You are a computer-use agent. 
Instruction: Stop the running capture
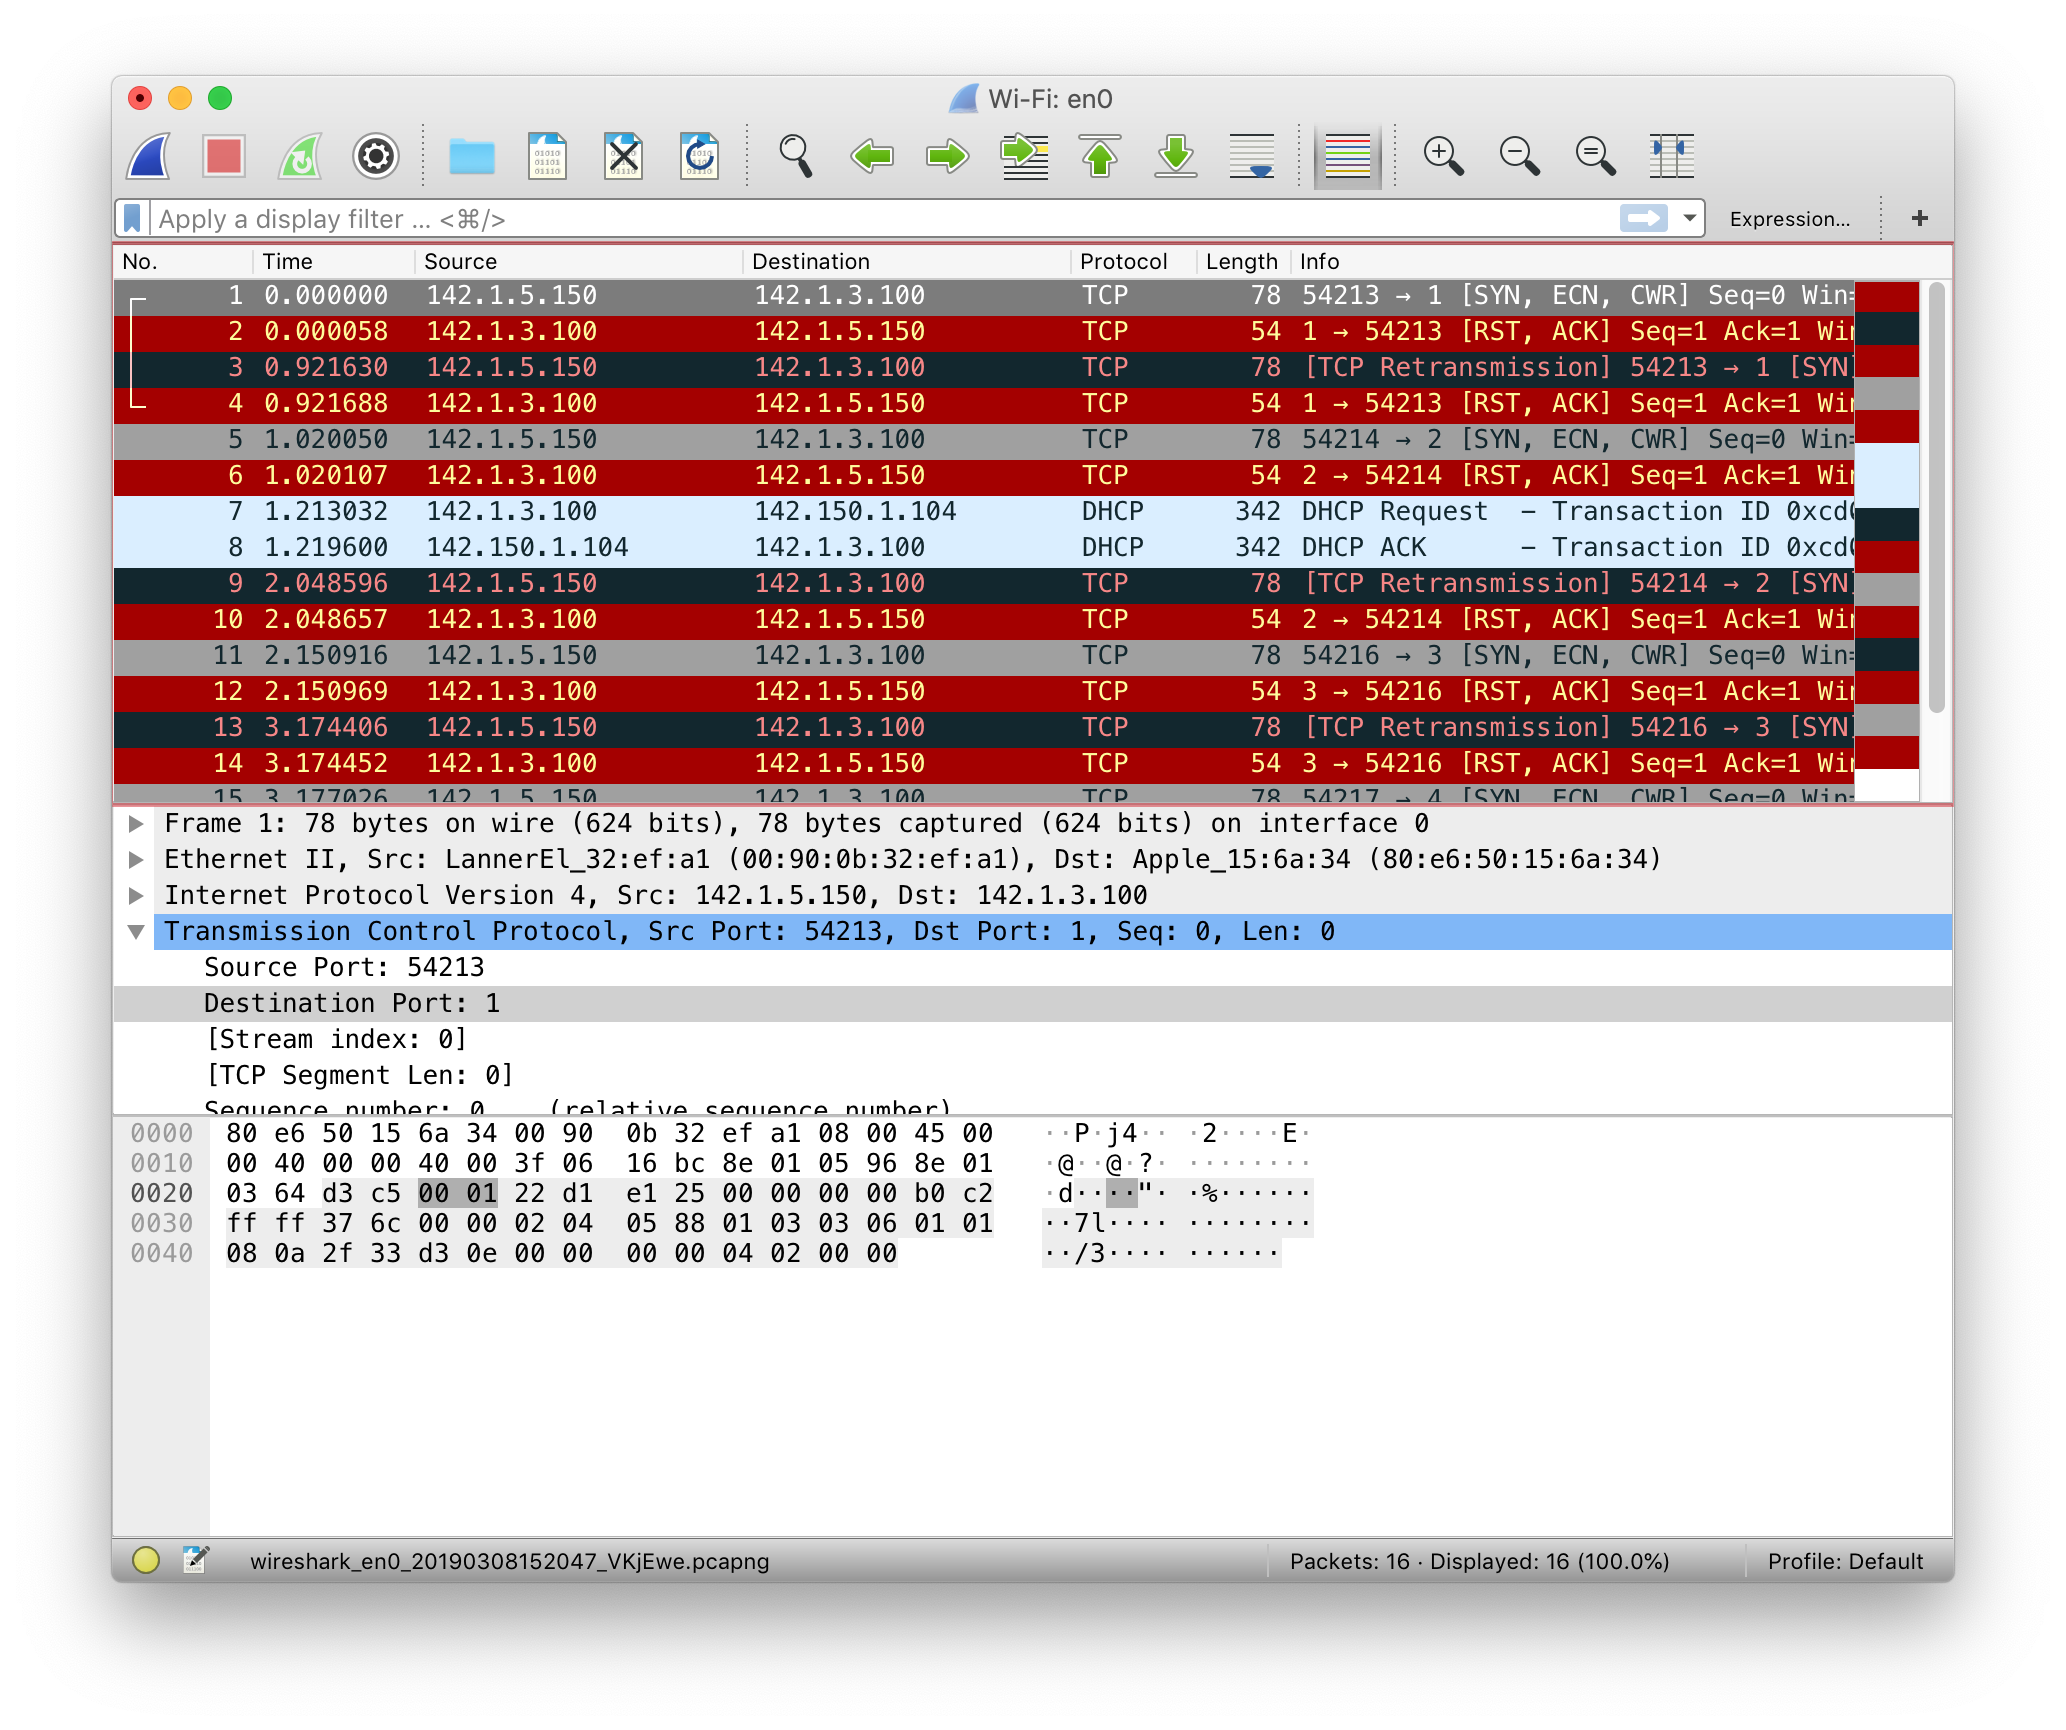(x=224, y=157)
